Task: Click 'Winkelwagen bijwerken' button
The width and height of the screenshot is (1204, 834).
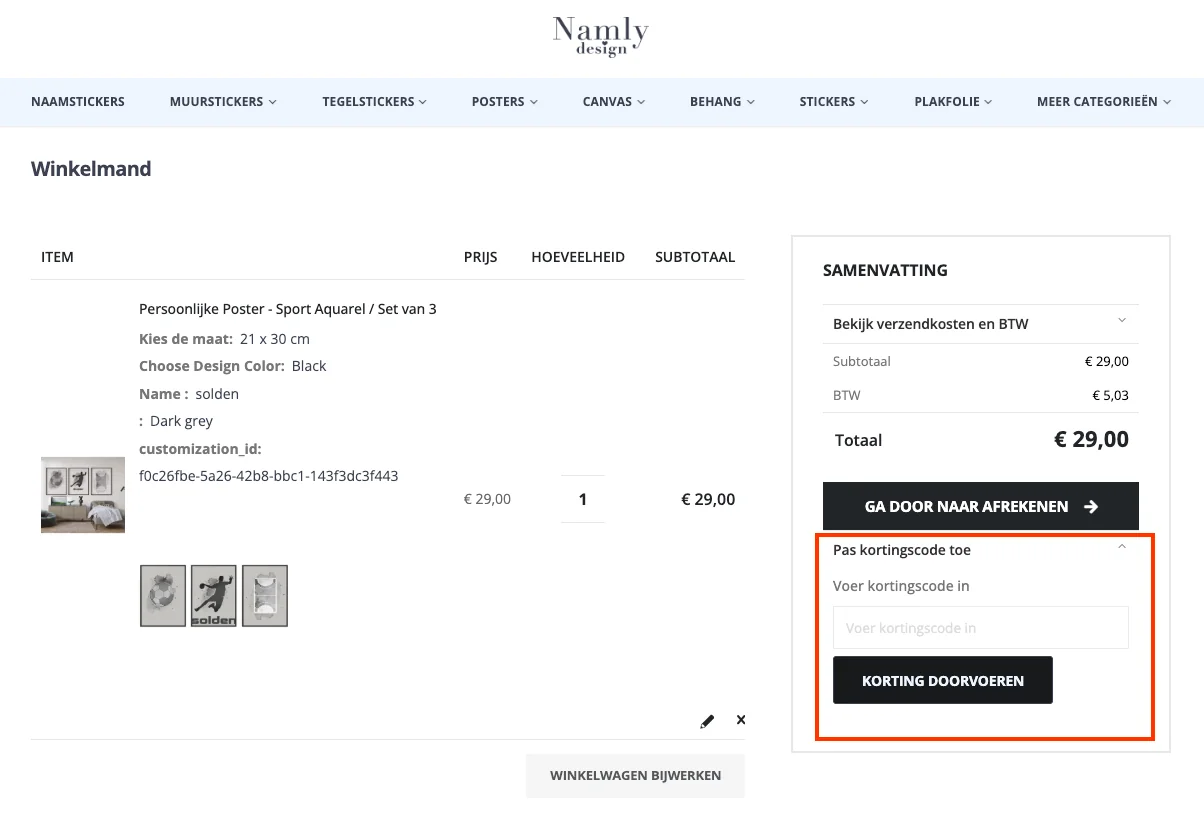Action: coord(635,775)
